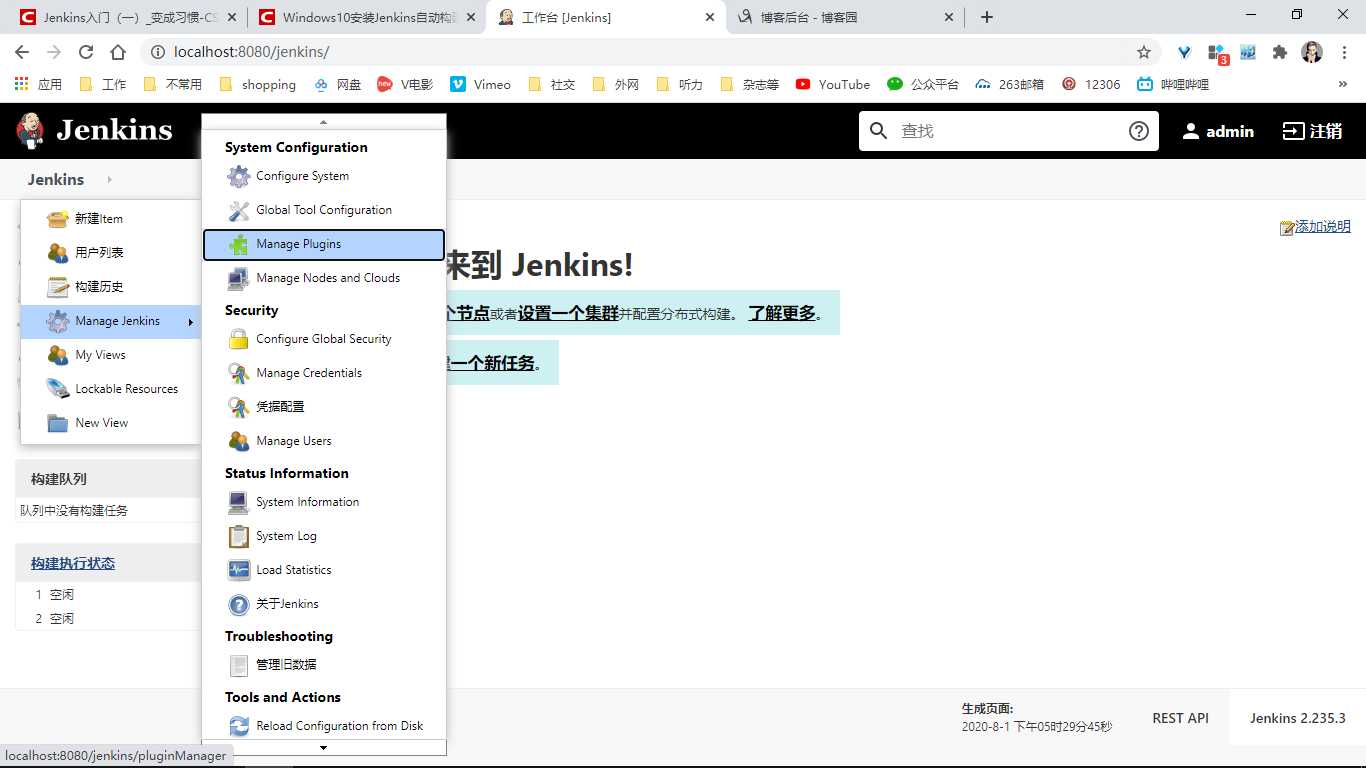Go to the browser home page
1366x768 pixels.
pyautogui.click(x=118, y=52)
